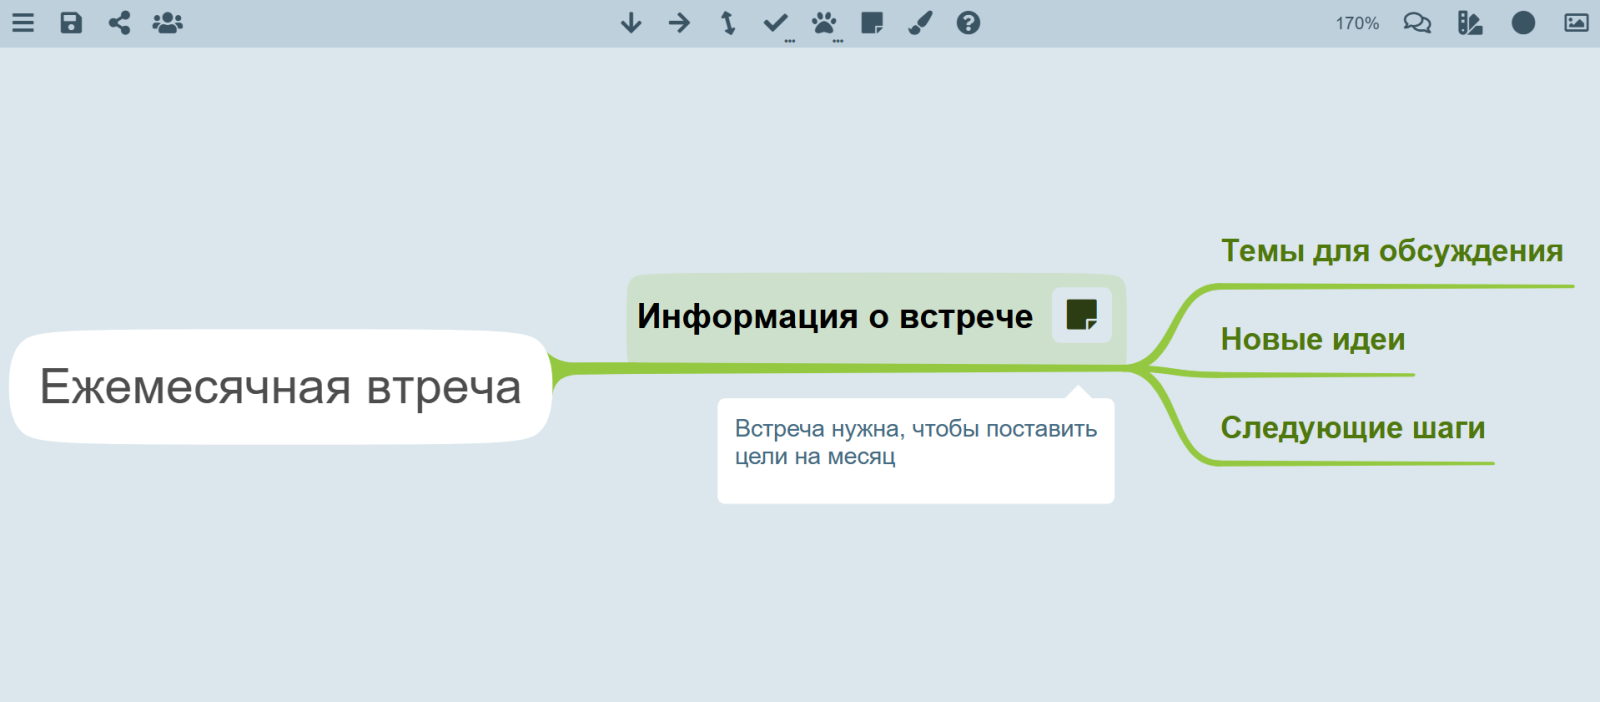Image resolution: width=1600 pixels, height=702 pixels.
Task: Open help question mark icon
Action: (968, 23)
